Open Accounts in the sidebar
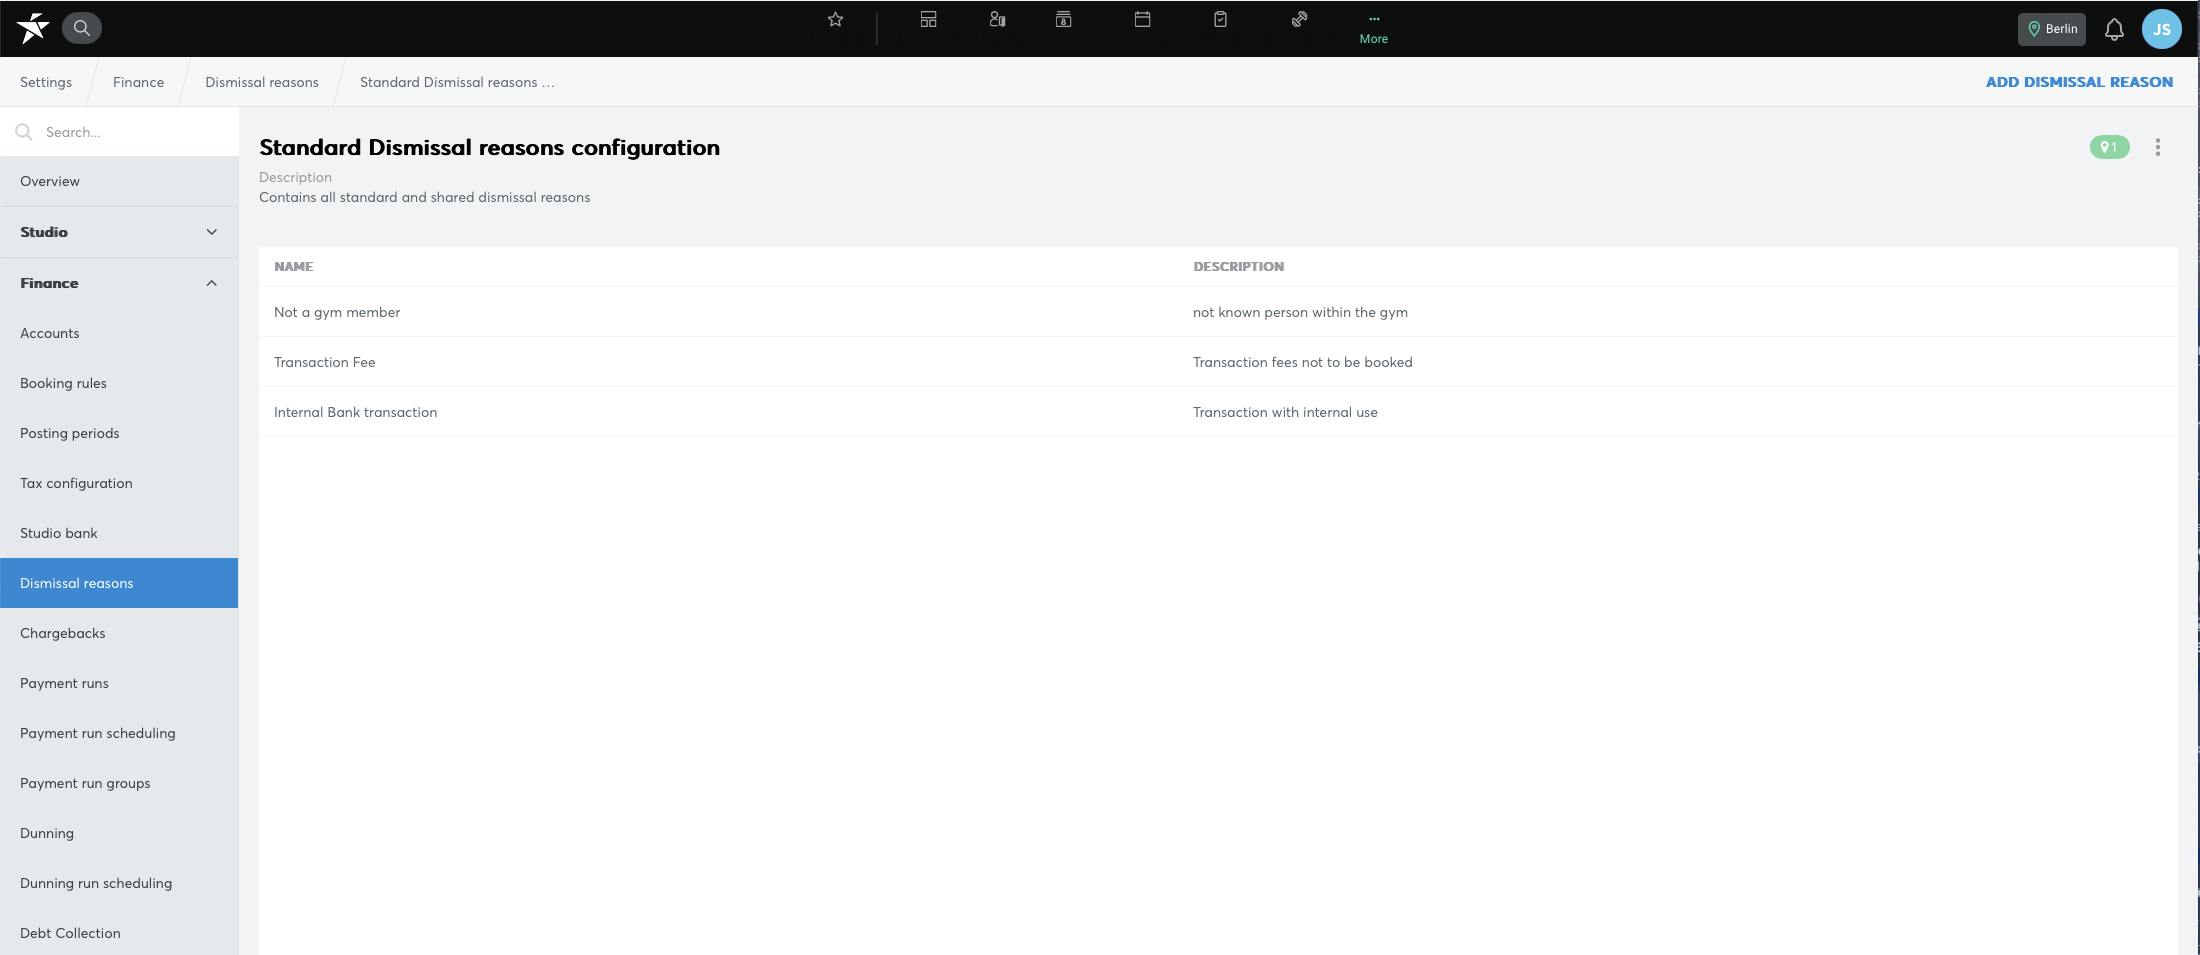Image resolution: width=2200 pixels, height=955 pixels. point(119,333)
